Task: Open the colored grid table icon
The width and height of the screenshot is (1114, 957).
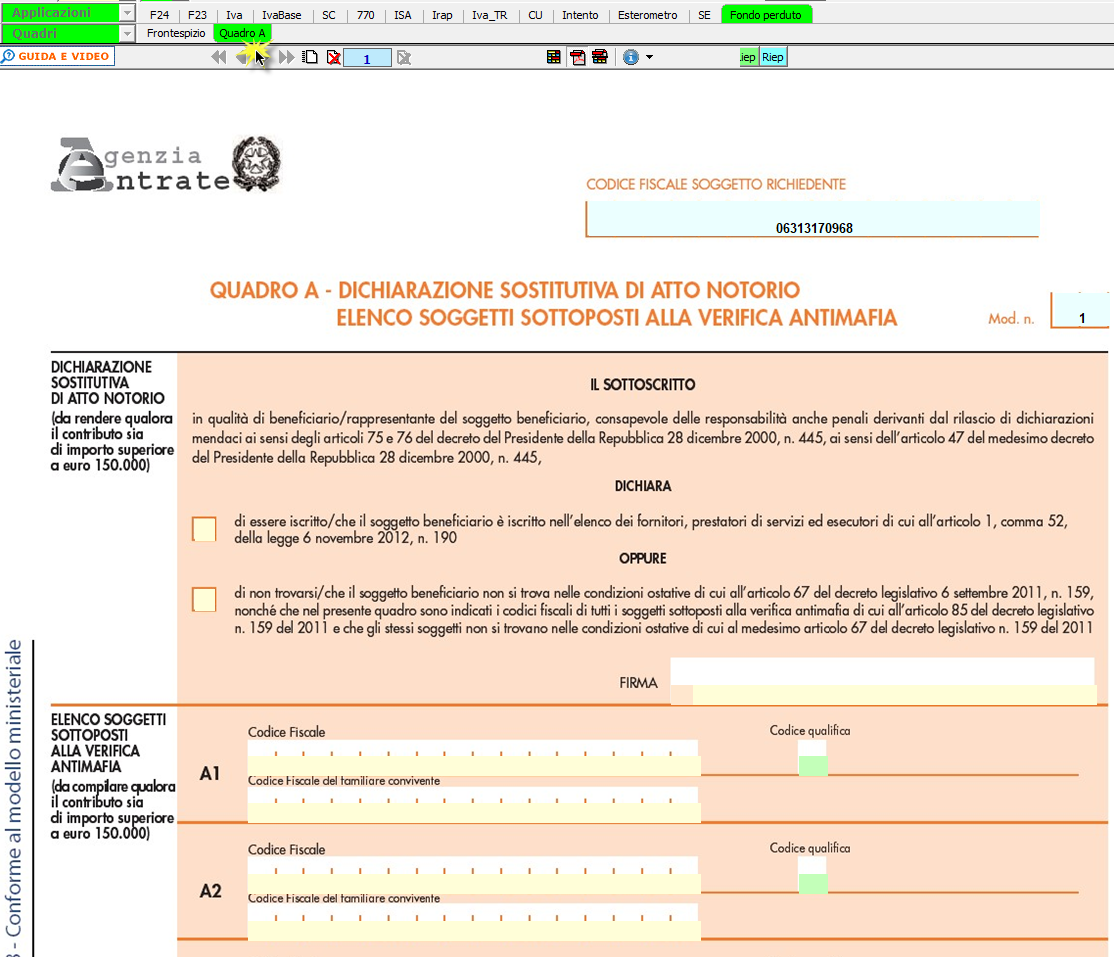Action: click(553, 57)
